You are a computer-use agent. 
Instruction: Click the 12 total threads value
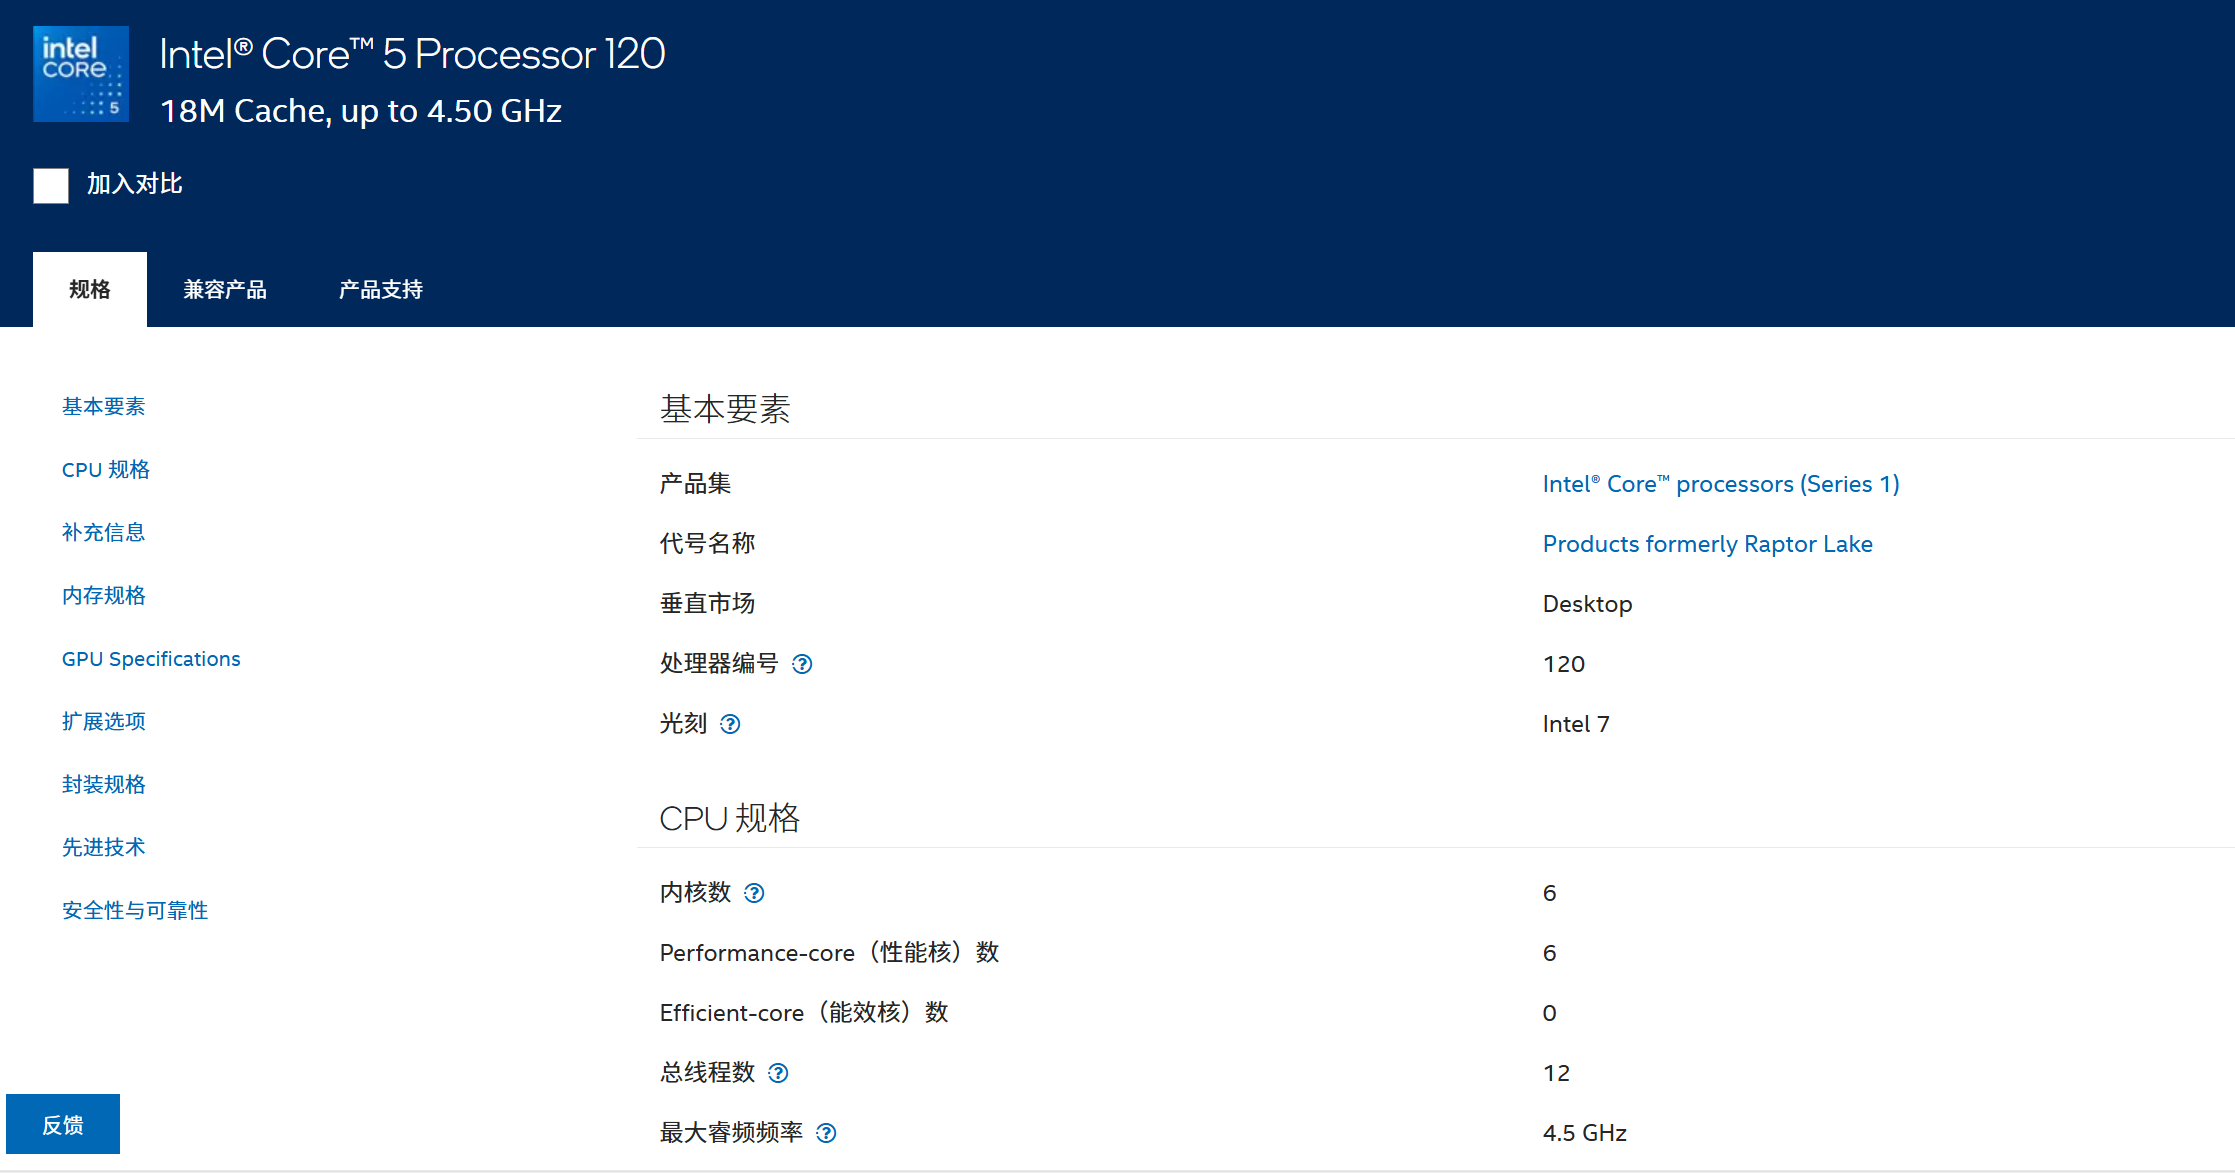tap(1557, 1073)
